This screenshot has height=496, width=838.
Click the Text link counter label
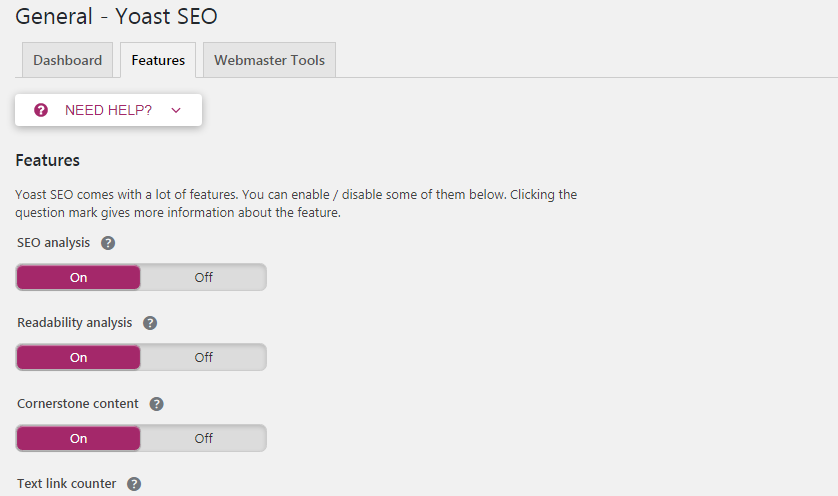(x=66, y=484)
